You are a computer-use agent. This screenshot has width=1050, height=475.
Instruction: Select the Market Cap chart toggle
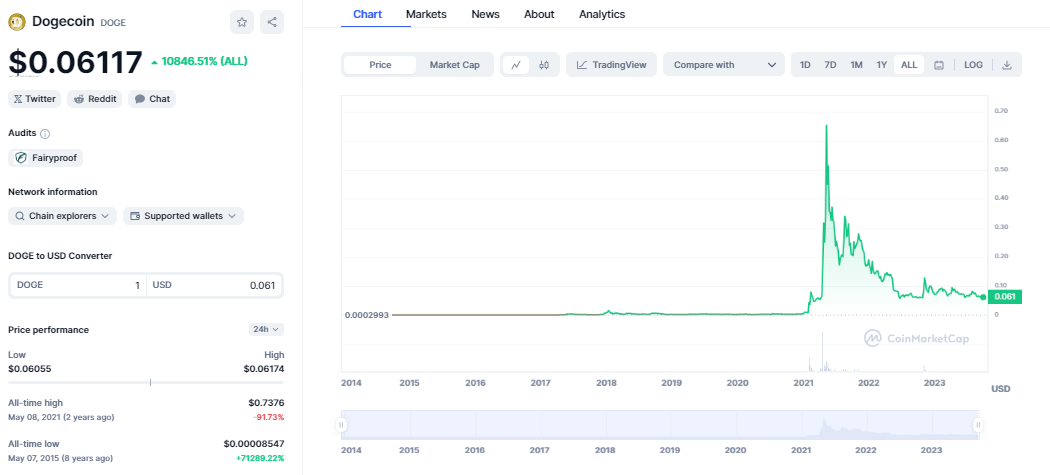coord(455,65)
